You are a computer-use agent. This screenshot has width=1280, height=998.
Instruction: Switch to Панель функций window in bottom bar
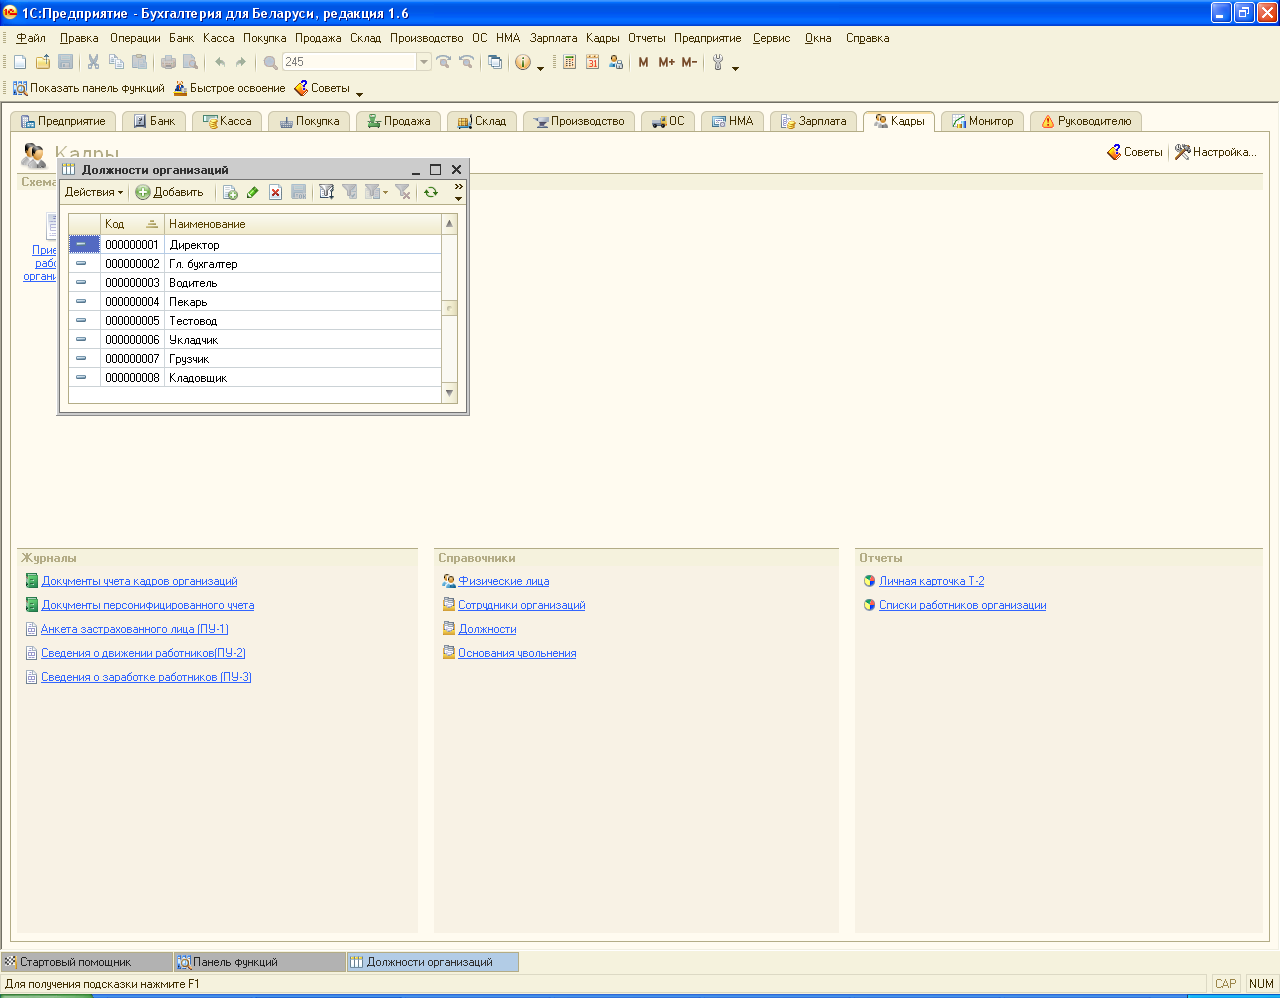coord(259,962)
